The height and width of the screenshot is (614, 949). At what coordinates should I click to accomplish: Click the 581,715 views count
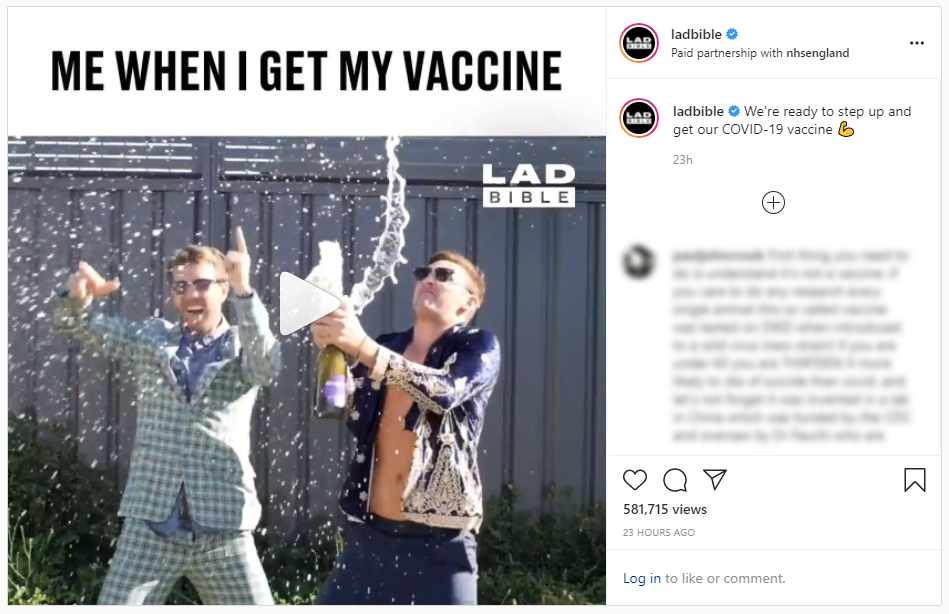(665, 509)
